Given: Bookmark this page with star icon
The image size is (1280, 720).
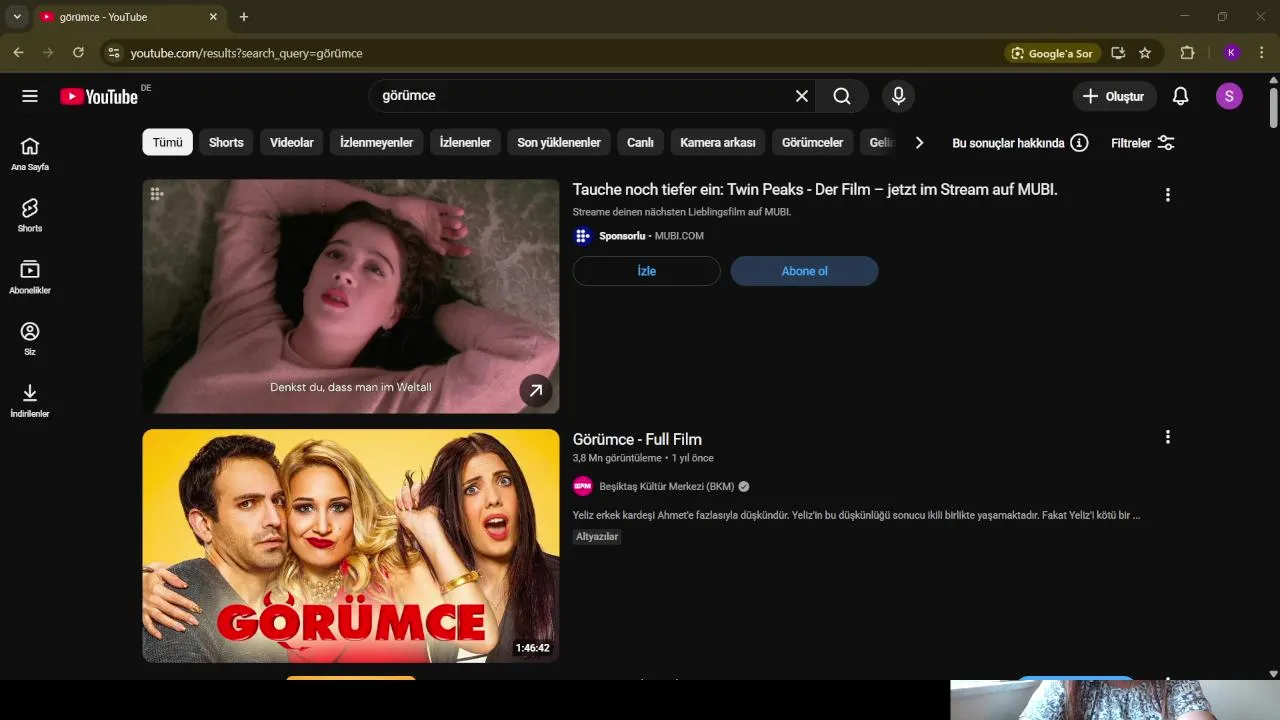Looking at the screenshot, I should point(1145,53).
